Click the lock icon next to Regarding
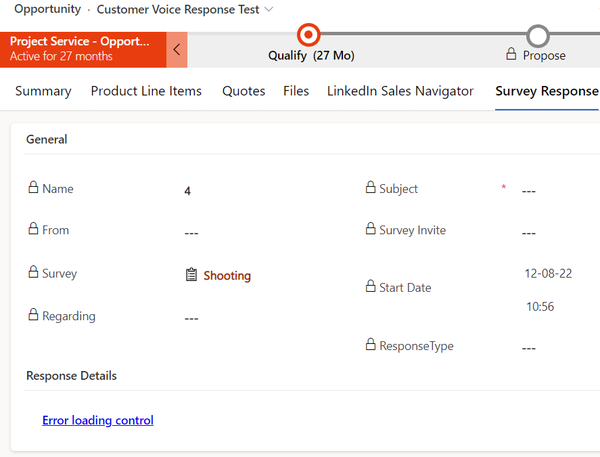Viewport: 600px width, 457px height. (33, 315)
